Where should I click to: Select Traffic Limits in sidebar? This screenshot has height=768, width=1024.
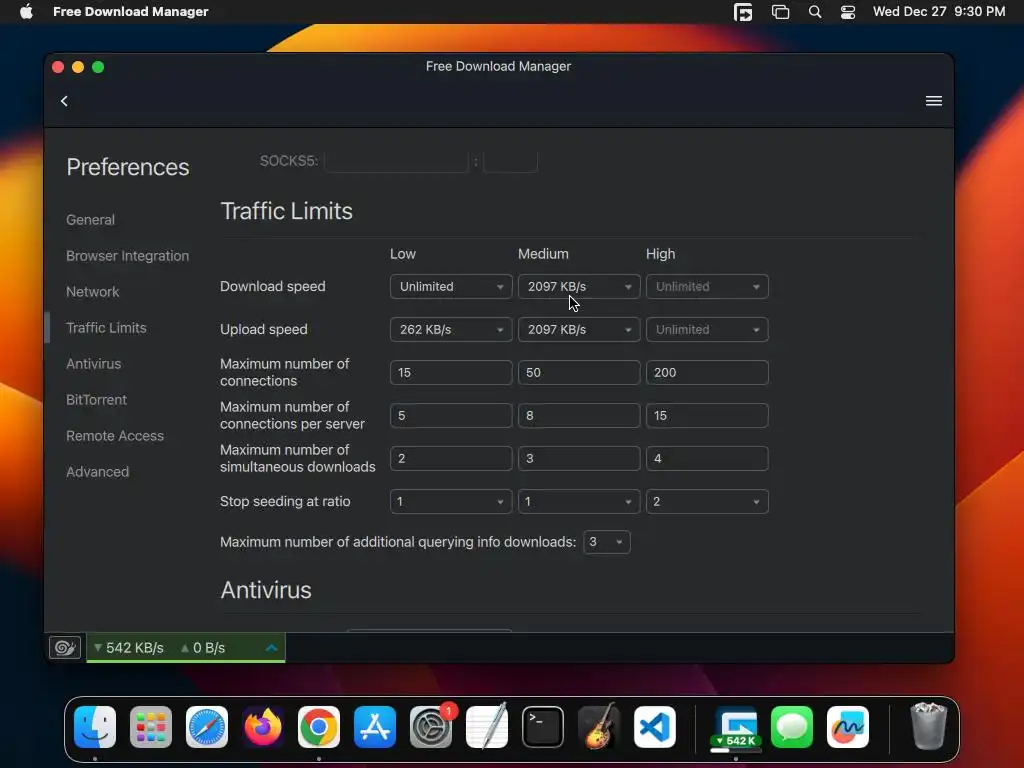click(x=106, y=328)
